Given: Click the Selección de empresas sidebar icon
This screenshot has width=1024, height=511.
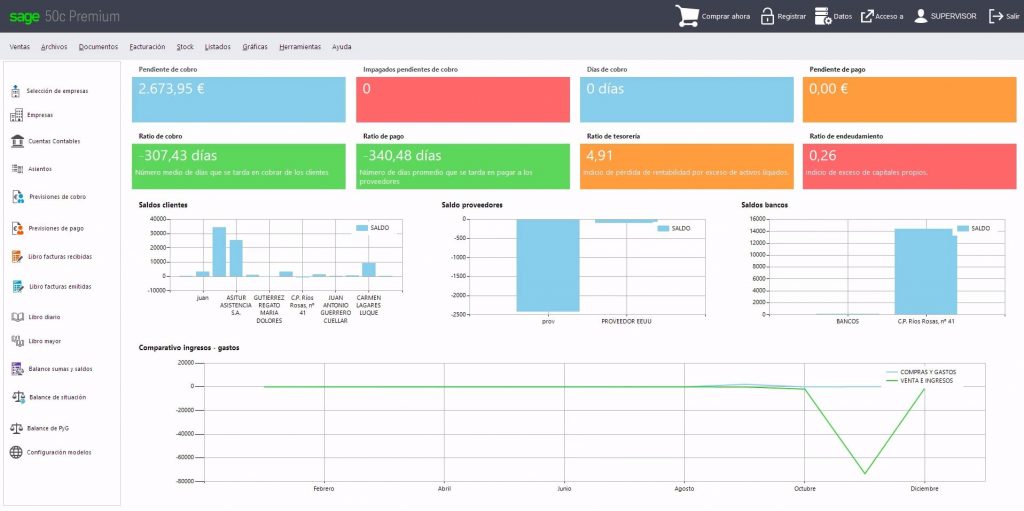Looking at the screenshot, I should 16,91.
